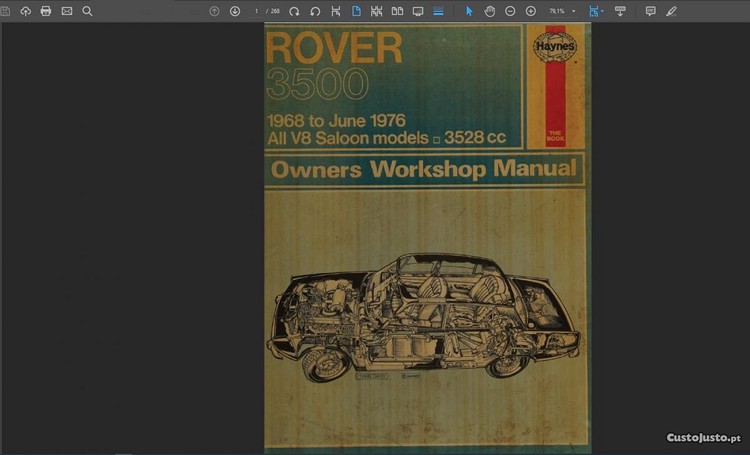
Task: Enable scrolling mode view
Action: [438, 11]
